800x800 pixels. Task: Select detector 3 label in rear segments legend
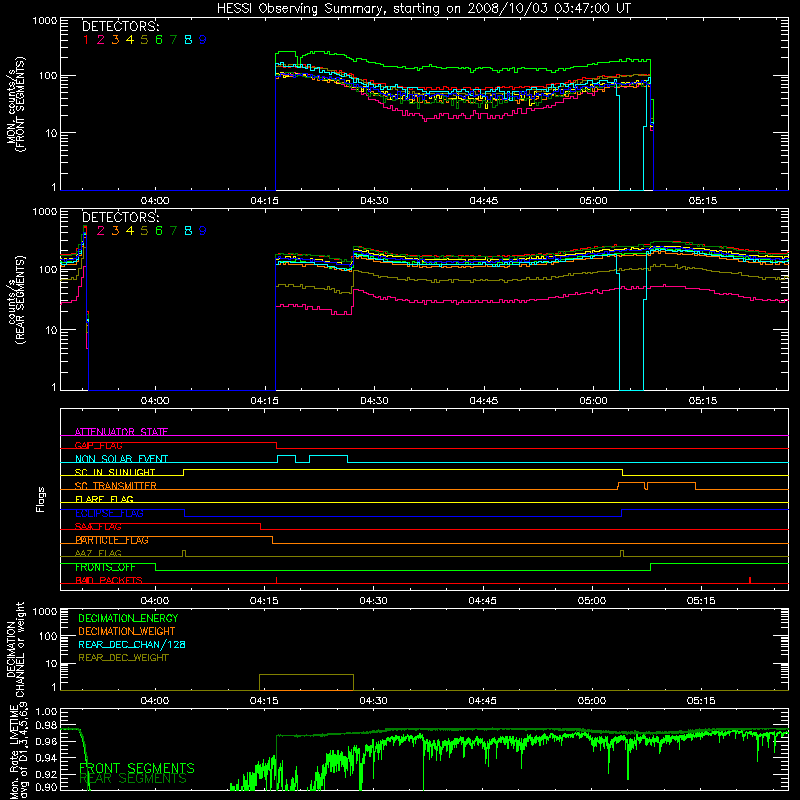tap(115, 231)
